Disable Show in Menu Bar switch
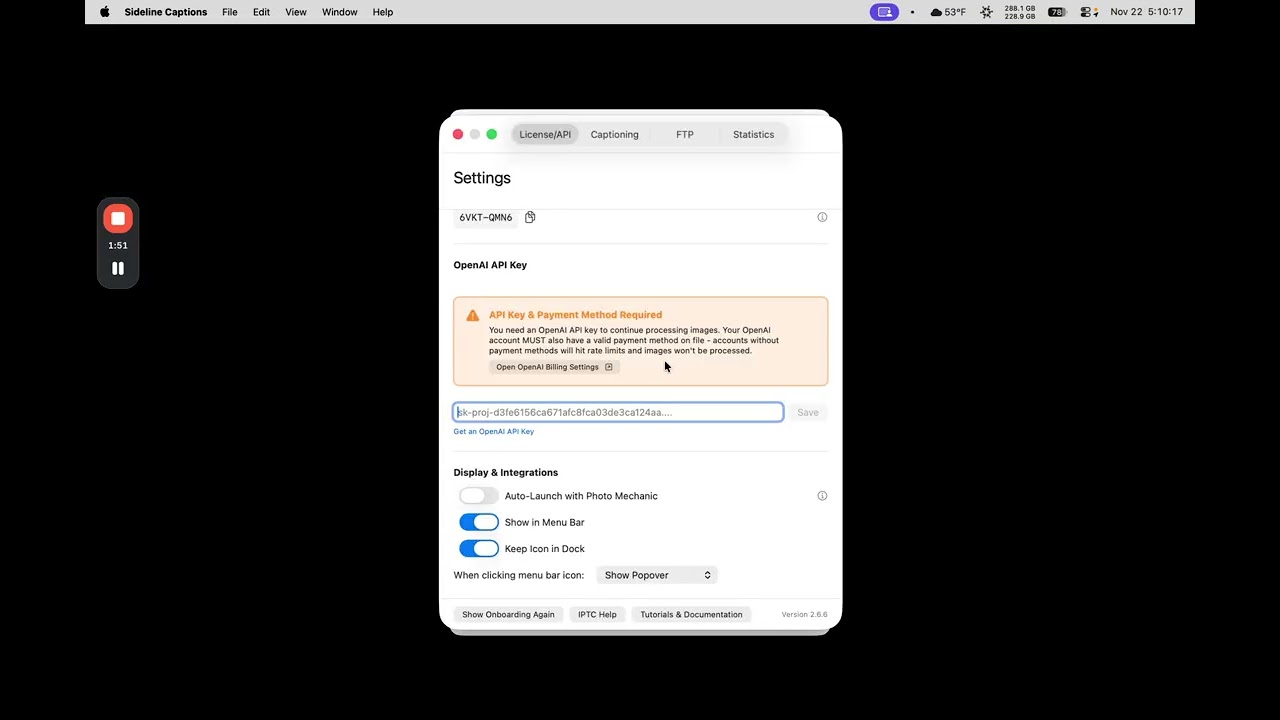The width and height of the screenshot is (1280, 720). tap(479, 522)
